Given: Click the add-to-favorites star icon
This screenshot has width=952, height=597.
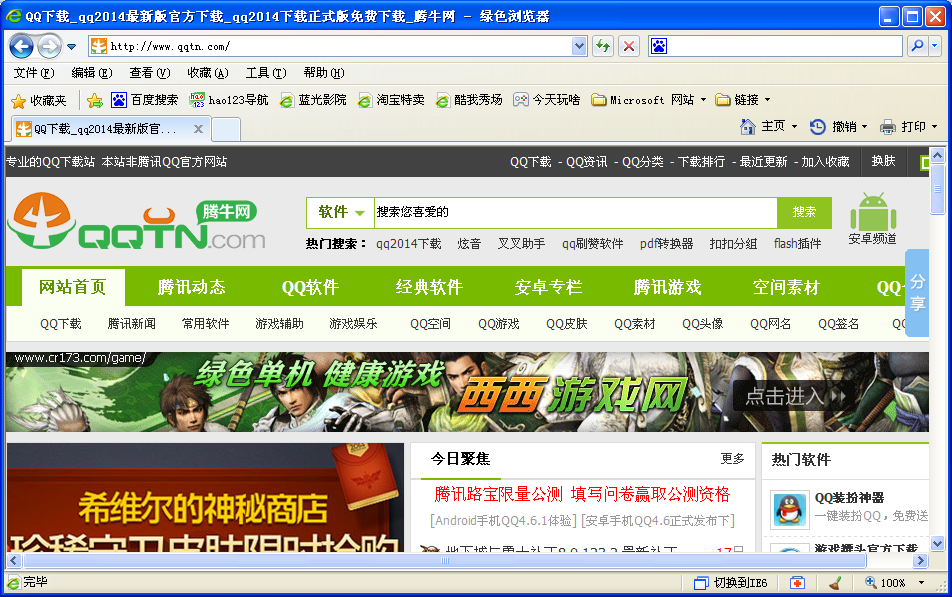Looking at the screenshot, I should [x=95, y=100].
